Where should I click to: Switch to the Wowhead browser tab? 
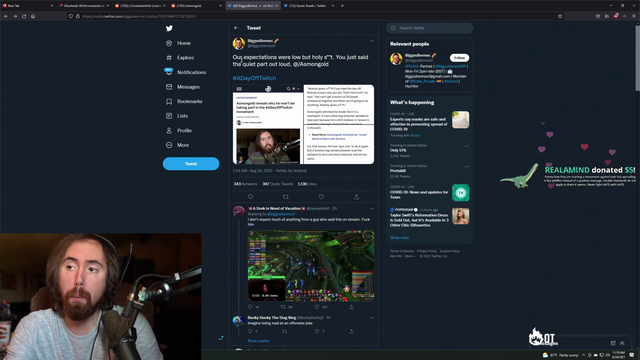[x=84, y=6]
